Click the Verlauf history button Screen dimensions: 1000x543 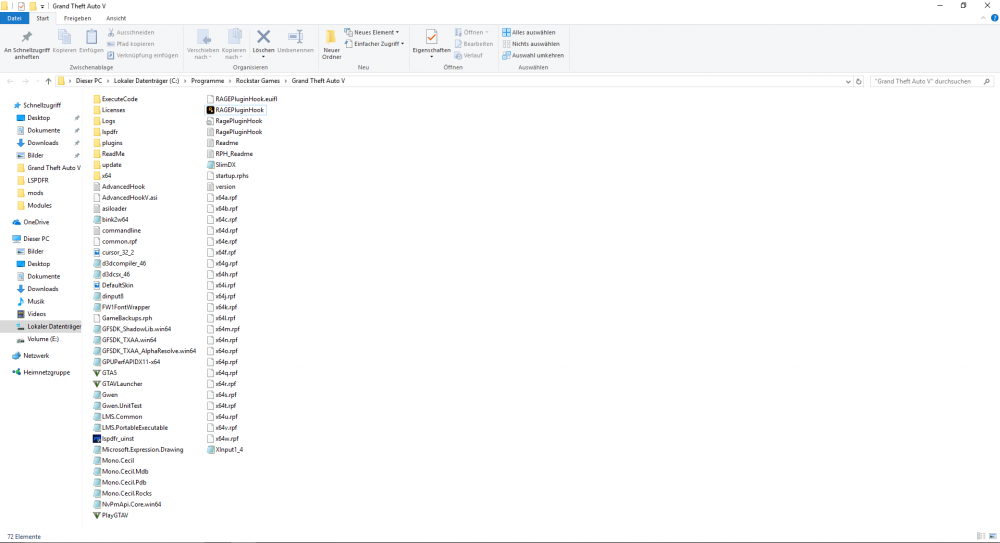tap(469, 56)
